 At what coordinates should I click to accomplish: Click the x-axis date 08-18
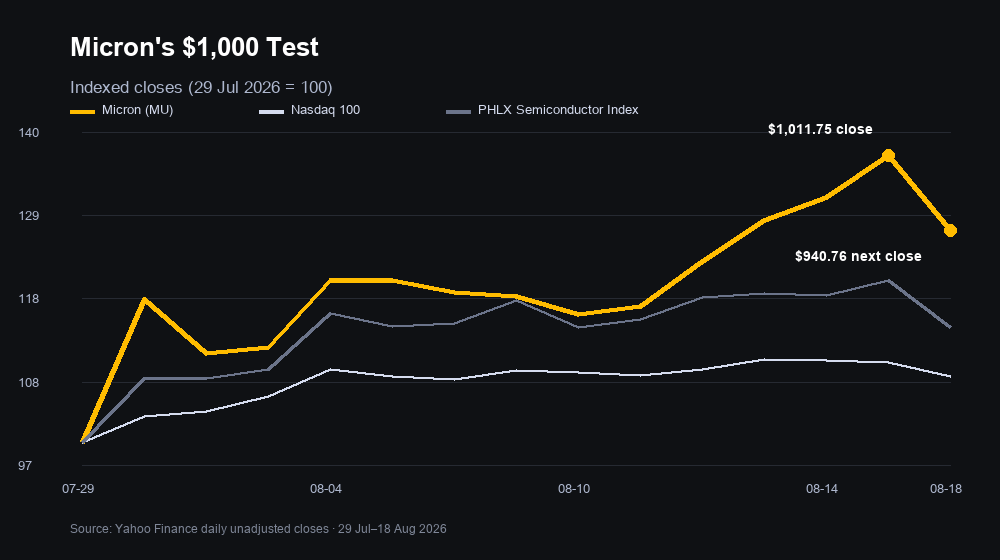point(946,489)
